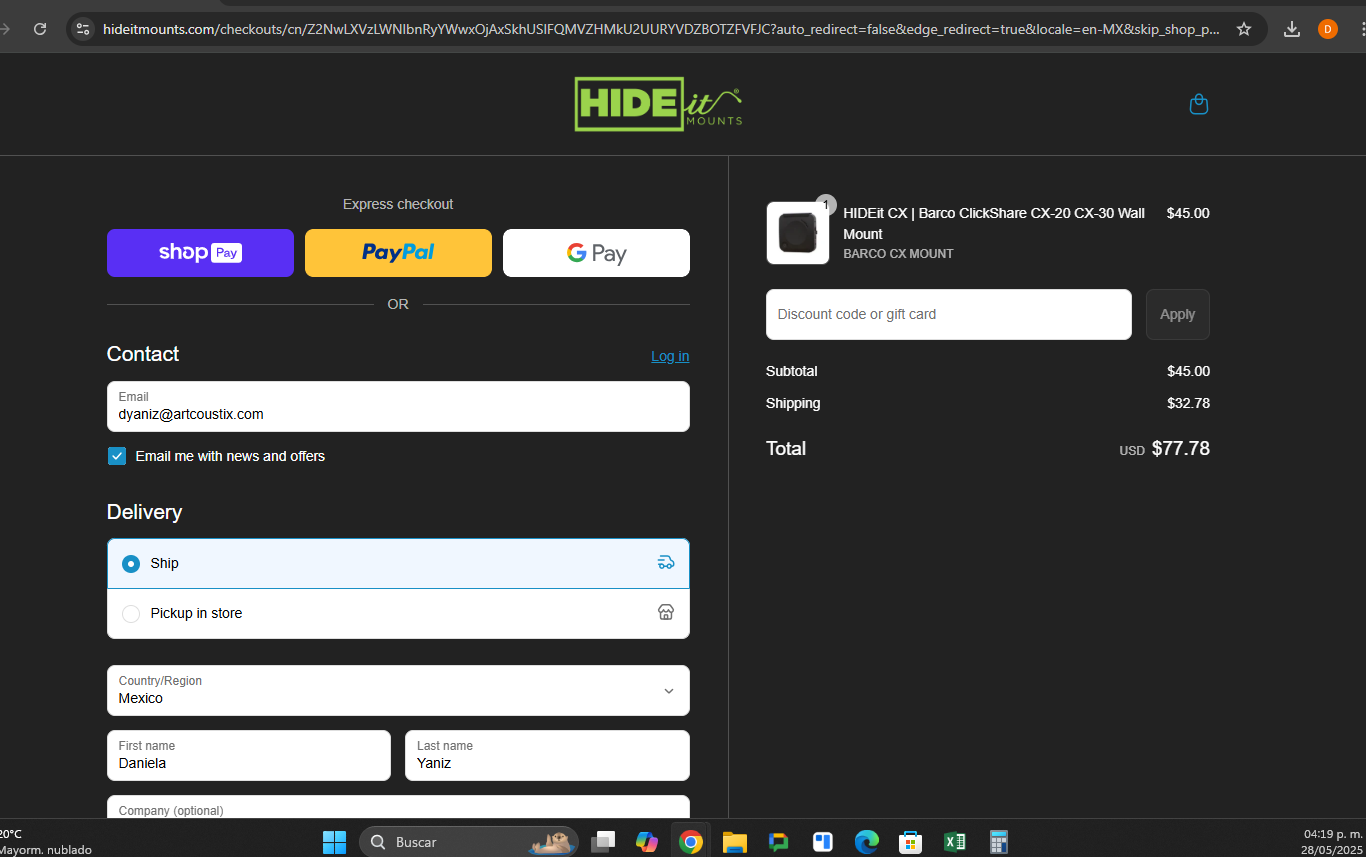Screen dimensions: 1366x857
Task: Open Trello app on taskbar
Action: (x=823, y=842)
